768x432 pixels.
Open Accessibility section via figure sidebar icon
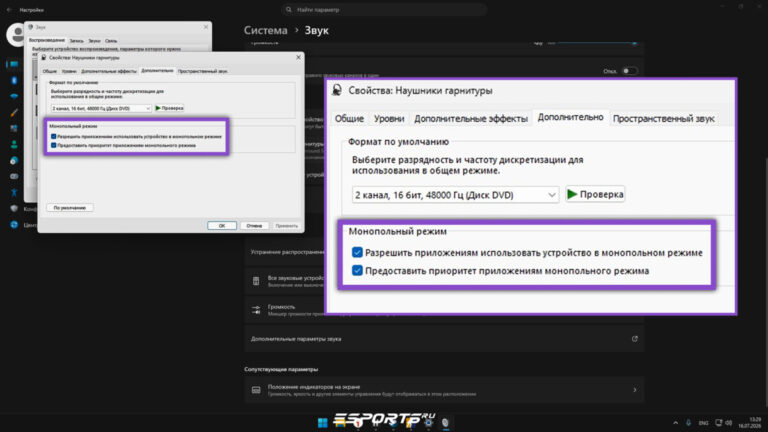(x=14, y=192)
